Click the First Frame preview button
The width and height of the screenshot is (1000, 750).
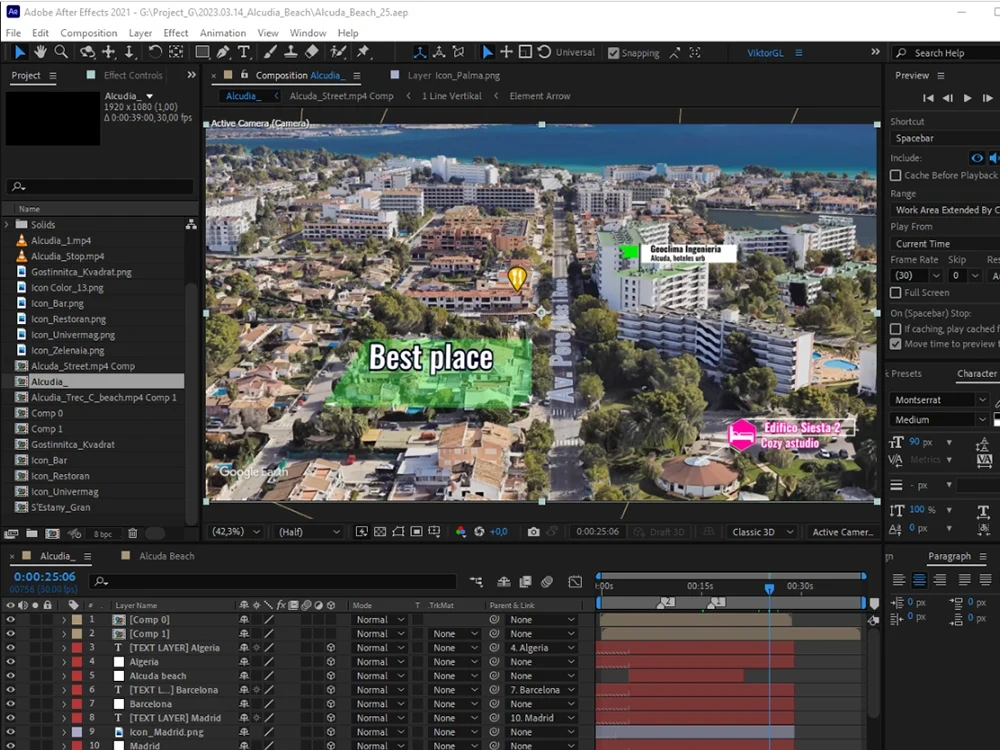pyautogui.click(x=928, y=98)
